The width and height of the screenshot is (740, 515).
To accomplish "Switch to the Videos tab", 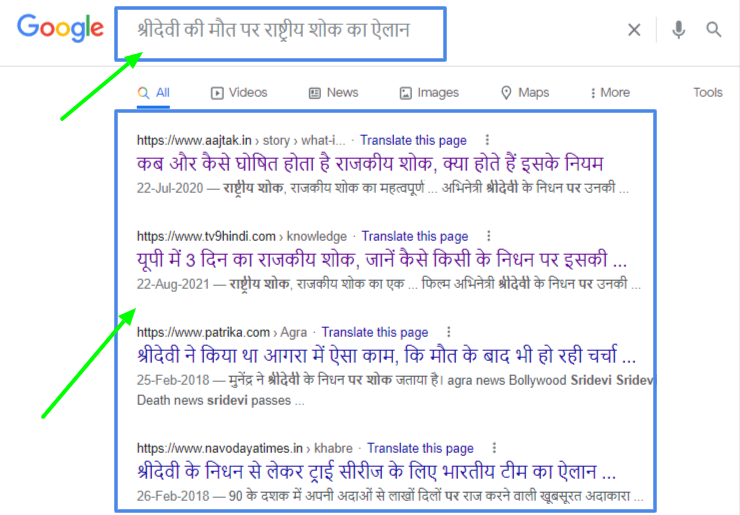I will tap(239, 93).
